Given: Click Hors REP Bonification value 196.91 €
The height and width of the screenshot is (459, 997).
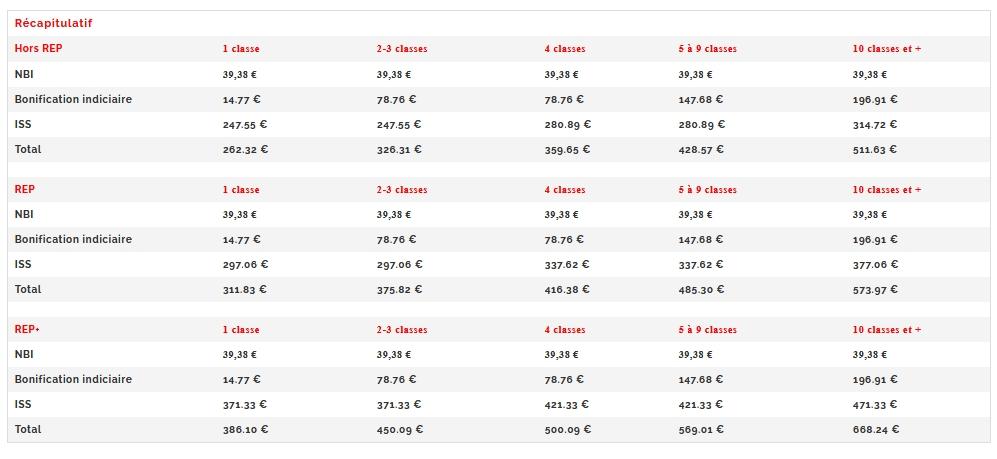Looking at the screenshot, I should pyautogui.click(x=875, y=100).
